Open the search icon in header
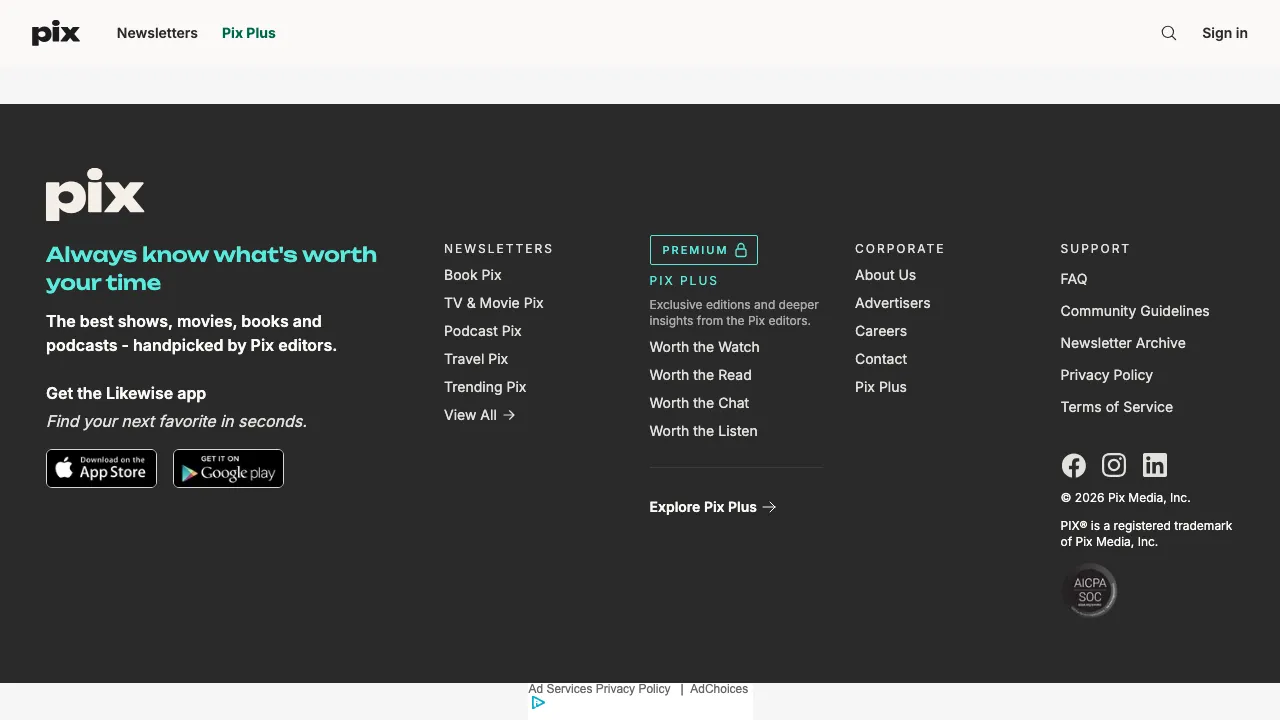The image size is (1280, 720). click(x=1169, y=33)
